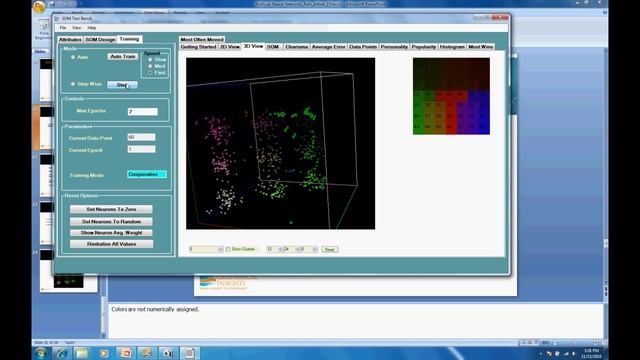Click first rotation stepper beside Reset
The width and height of the screenshot is (640, 360).
point(274,249)
